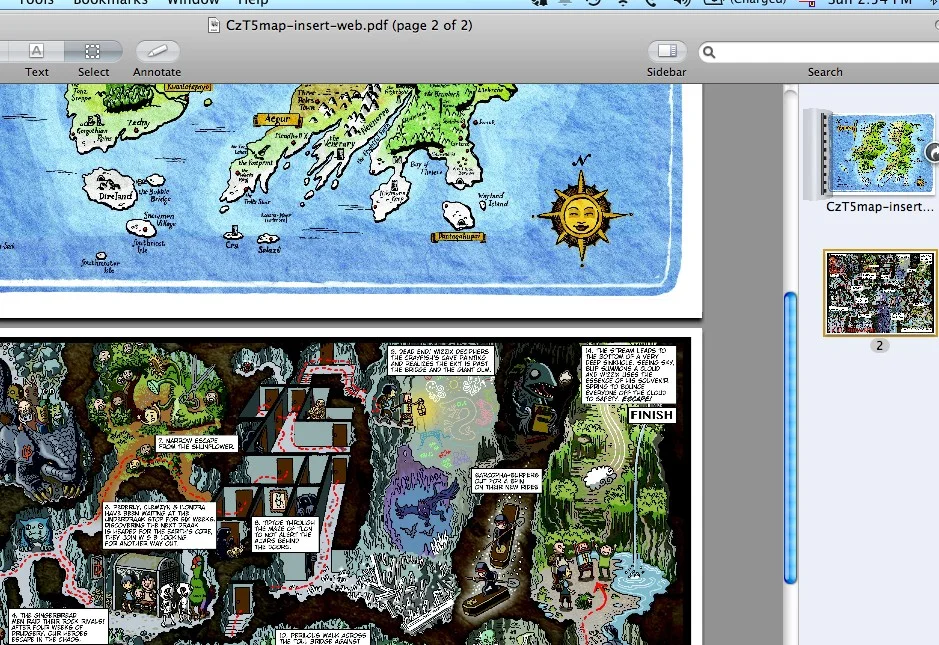Click the PDF document icon in title
Image resolution: width=939 pixels, height=645 pixels.
click(213, 25)
